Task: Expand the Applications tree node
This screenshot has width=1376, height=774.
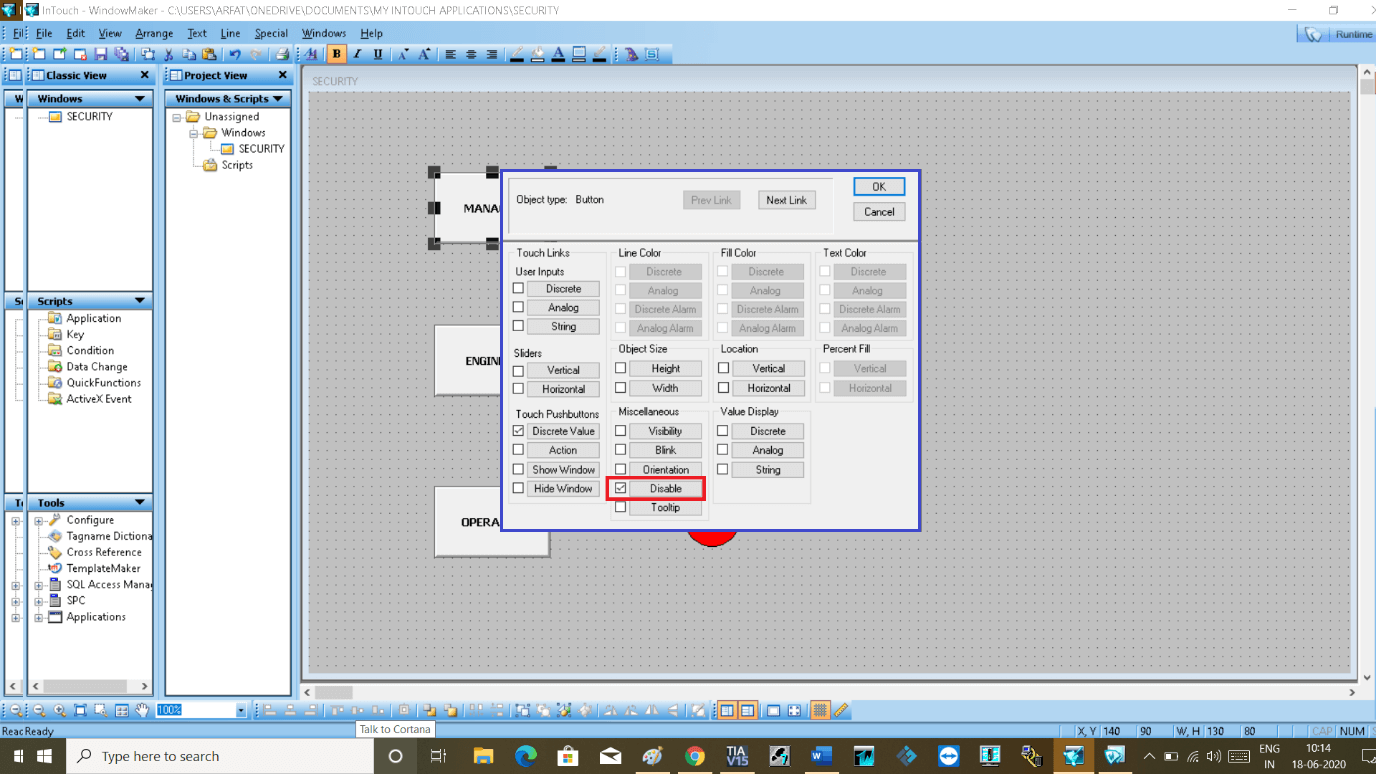Action: [x=39, y=618]
